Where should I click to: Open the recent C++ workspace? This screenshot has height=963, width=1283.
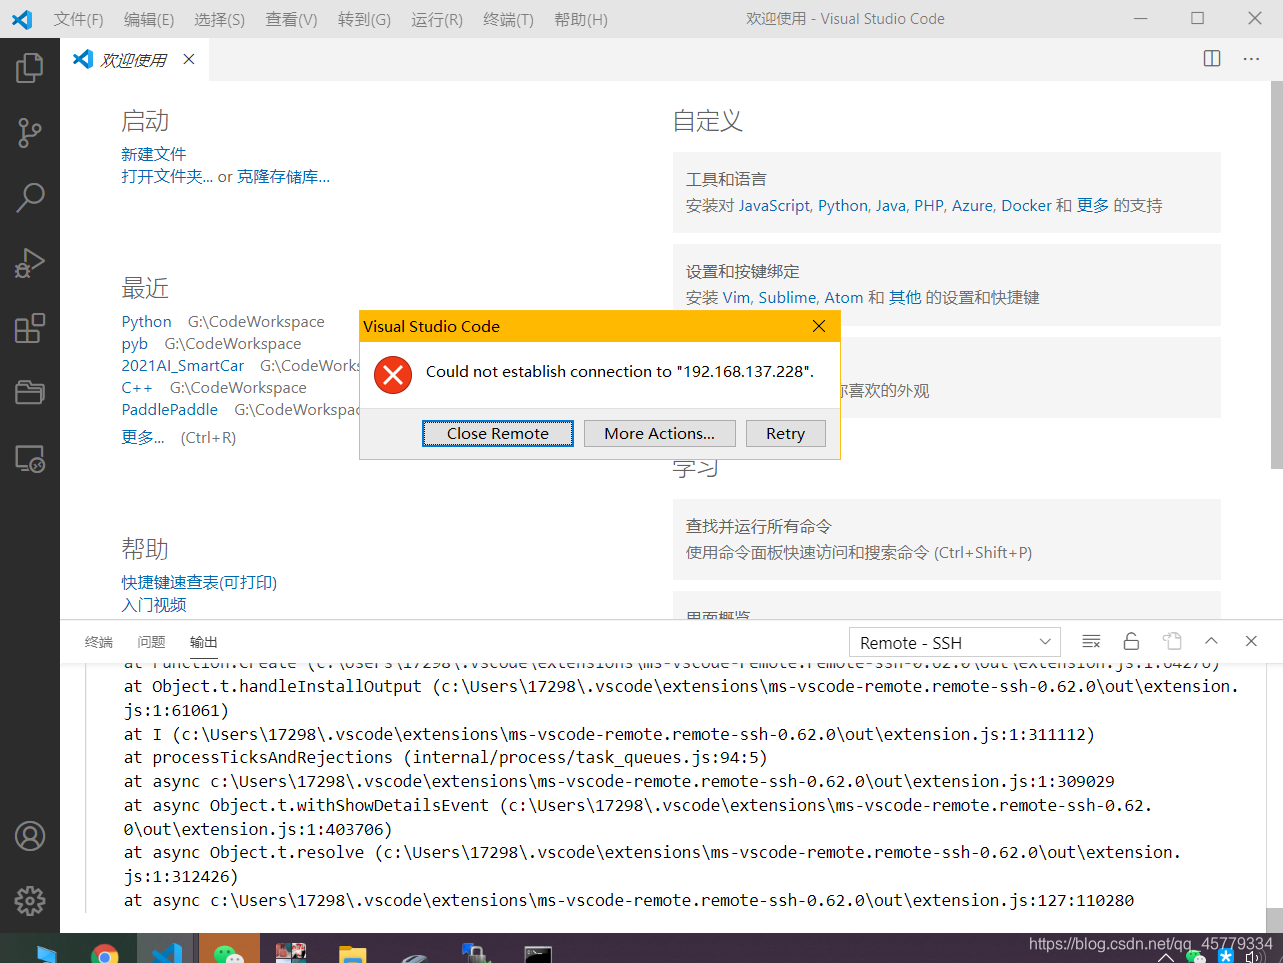click(137, 387)
